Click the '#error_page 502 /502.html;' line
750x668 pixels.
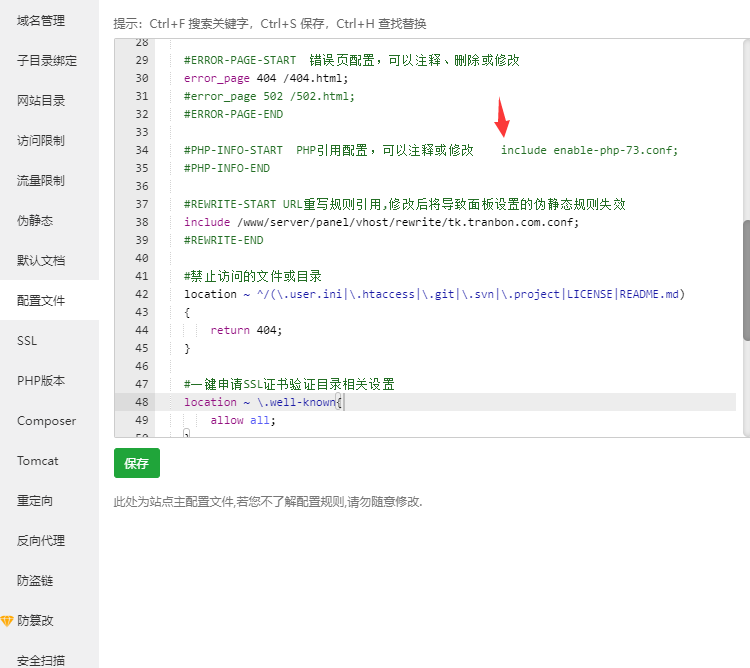[x=269, y=96]
